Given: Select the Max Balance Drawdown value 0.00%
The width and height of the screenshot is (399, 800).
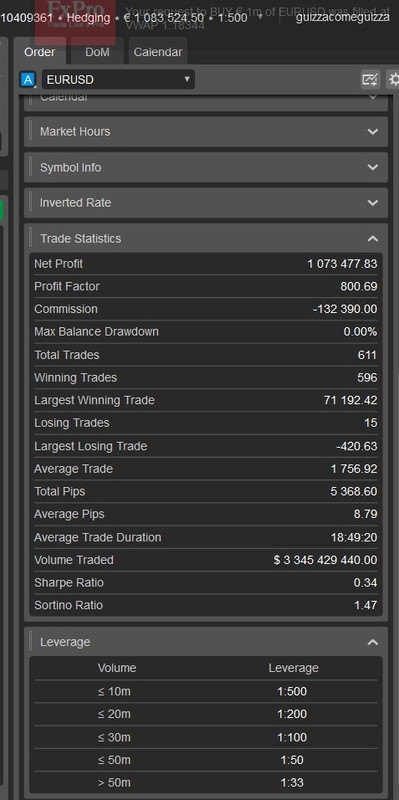Looking at the screenshot, I should click(x=360, y=332).
